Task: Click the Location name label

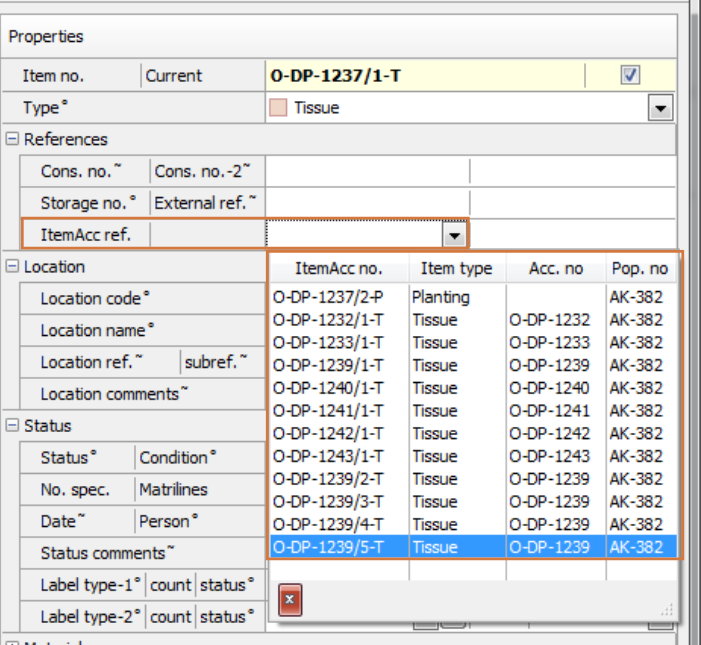Action: [97, 330]
